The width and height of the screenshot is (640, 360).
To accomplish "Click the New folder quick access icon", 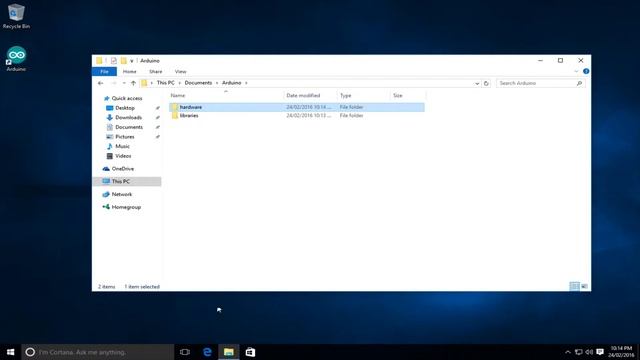I will (124, 61).
